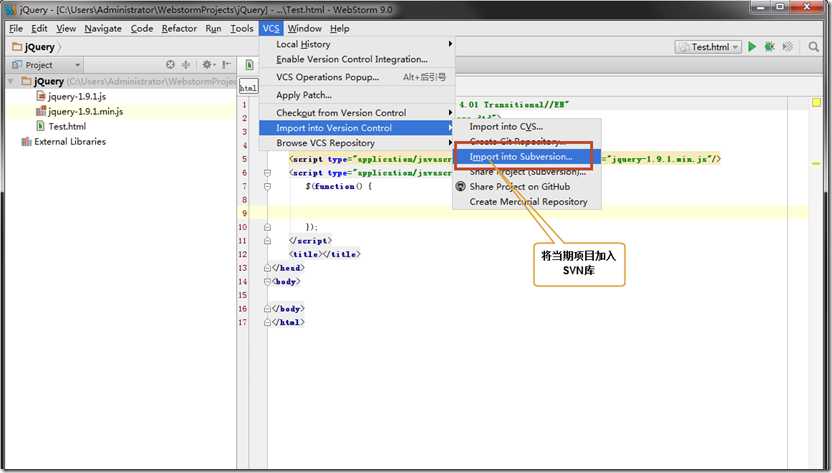Screen dimensions: 832x473
Task: Open Checkout from Version Control submenu
Action: 357,113
